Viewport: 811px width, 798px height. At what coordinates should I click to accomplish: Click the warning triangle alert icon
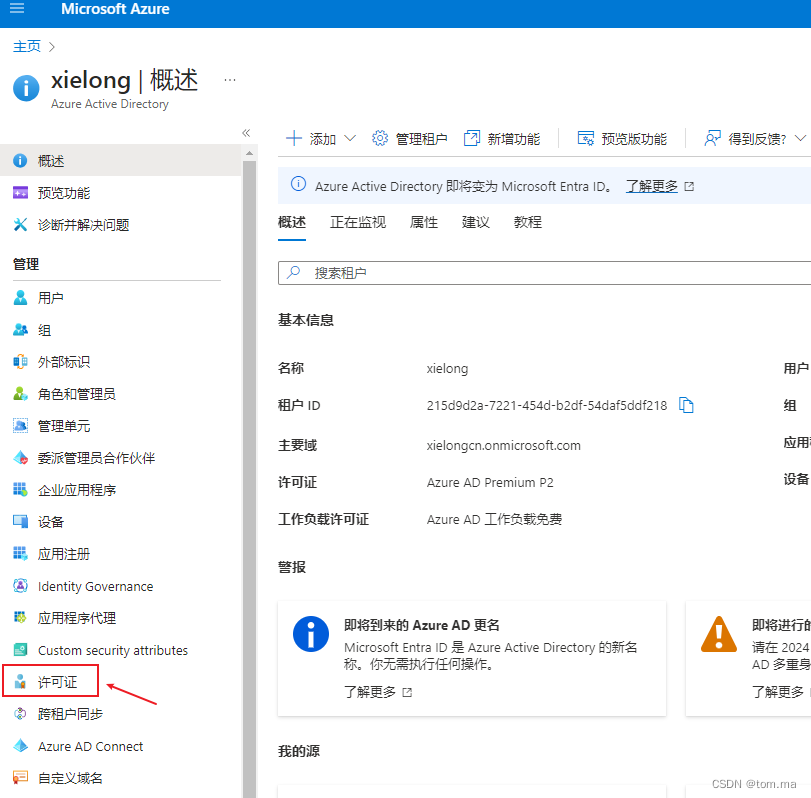click(x=718, y=634)
